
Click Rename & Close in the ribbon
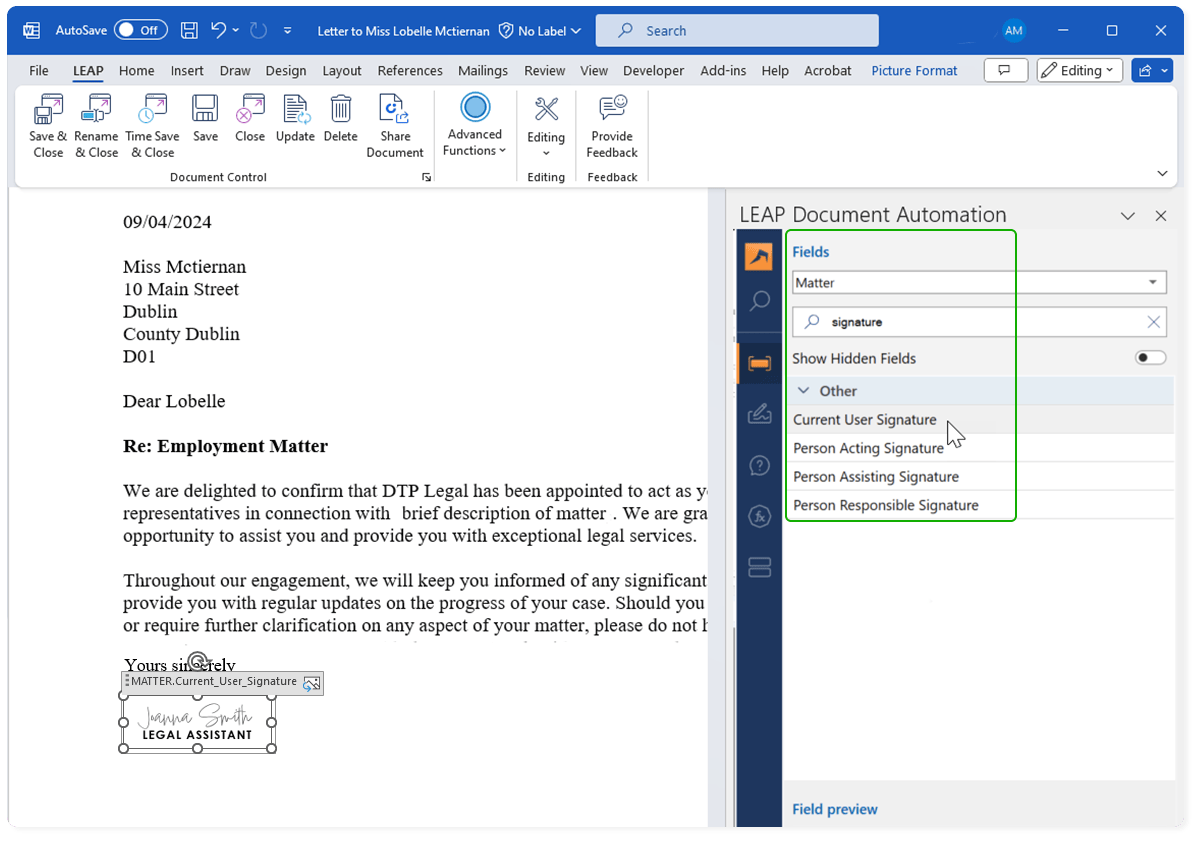pos(96,126)
